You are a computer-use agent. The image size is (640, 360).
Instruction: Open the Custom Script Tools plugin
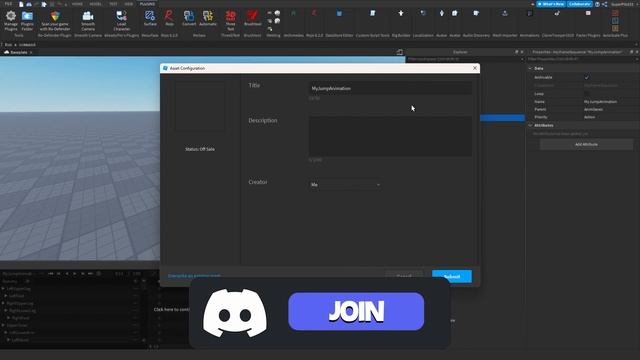(x=373, y=13)
